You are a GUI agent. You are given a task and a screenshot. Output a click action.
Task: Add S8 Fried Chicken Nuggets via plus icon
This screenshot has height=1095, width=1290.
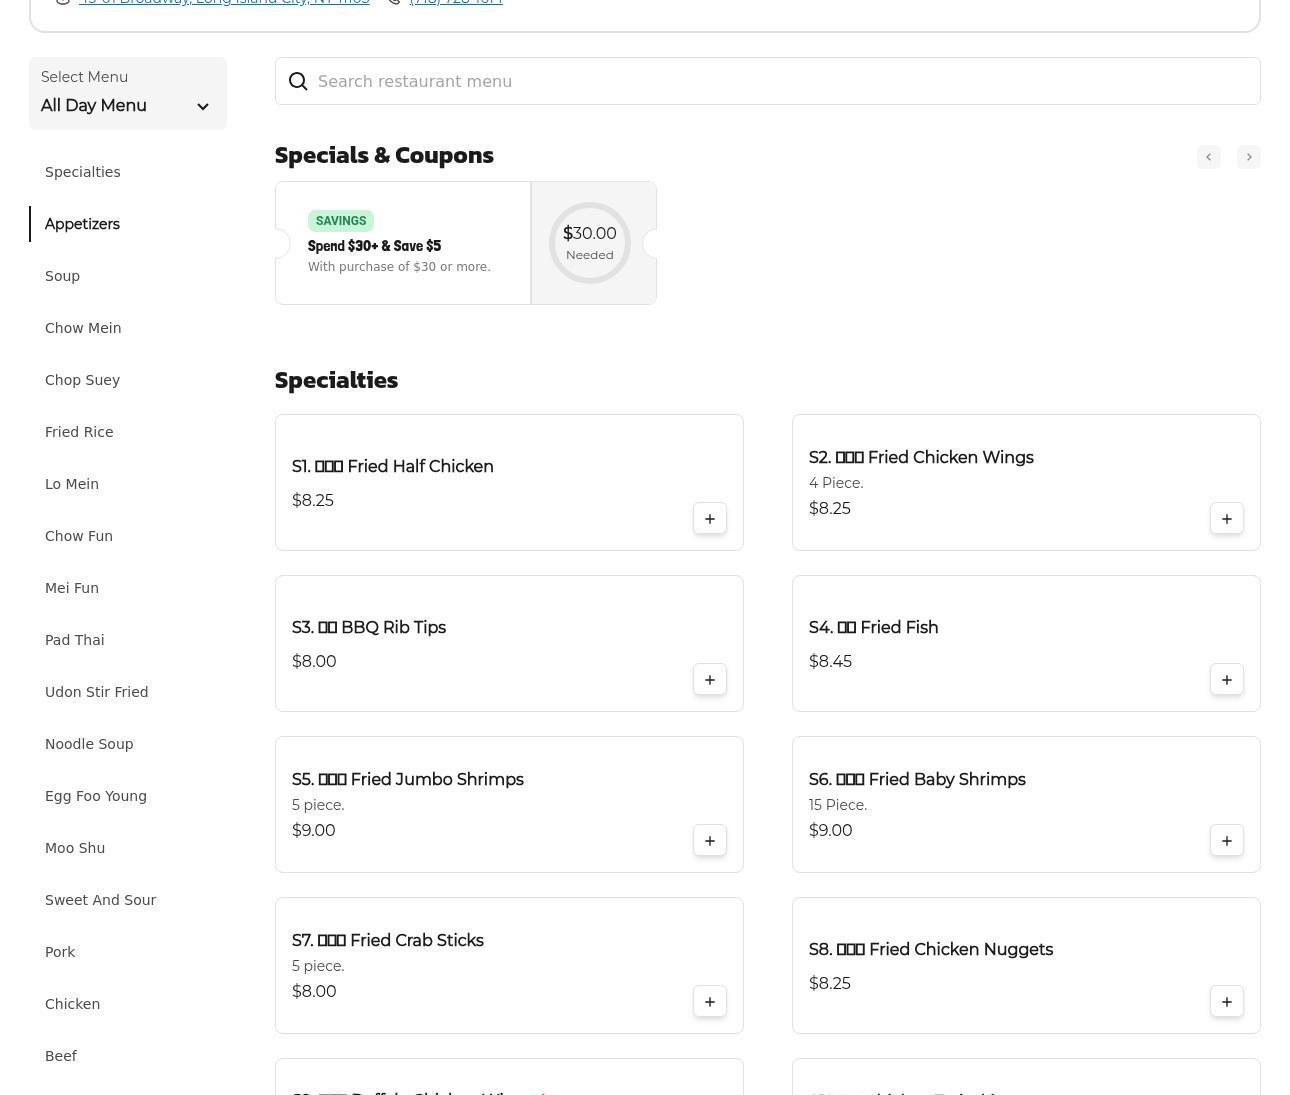point(1226,1002)
